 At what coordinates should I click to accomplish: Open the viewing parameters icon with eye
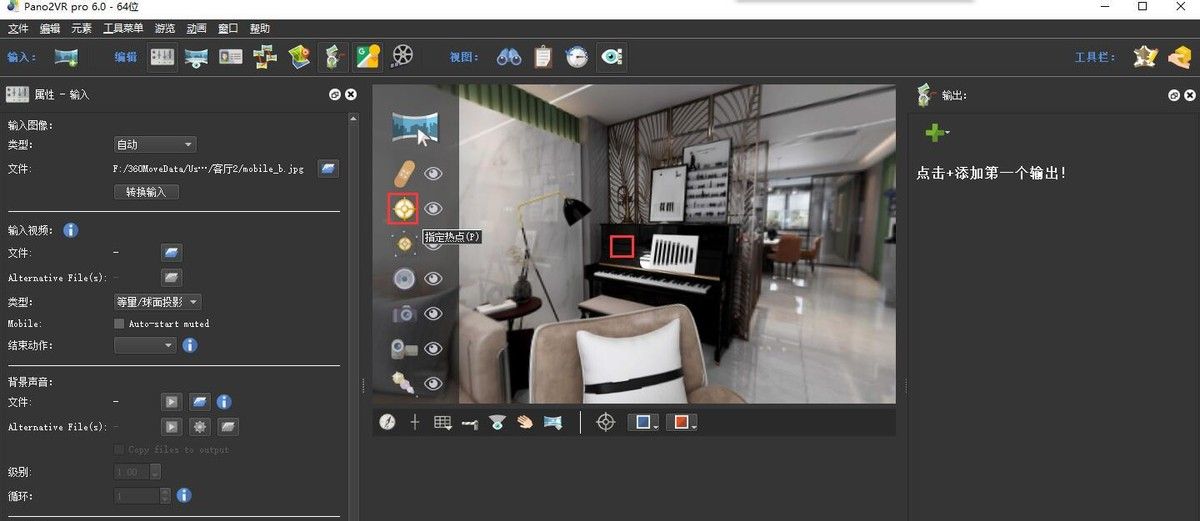196,57
